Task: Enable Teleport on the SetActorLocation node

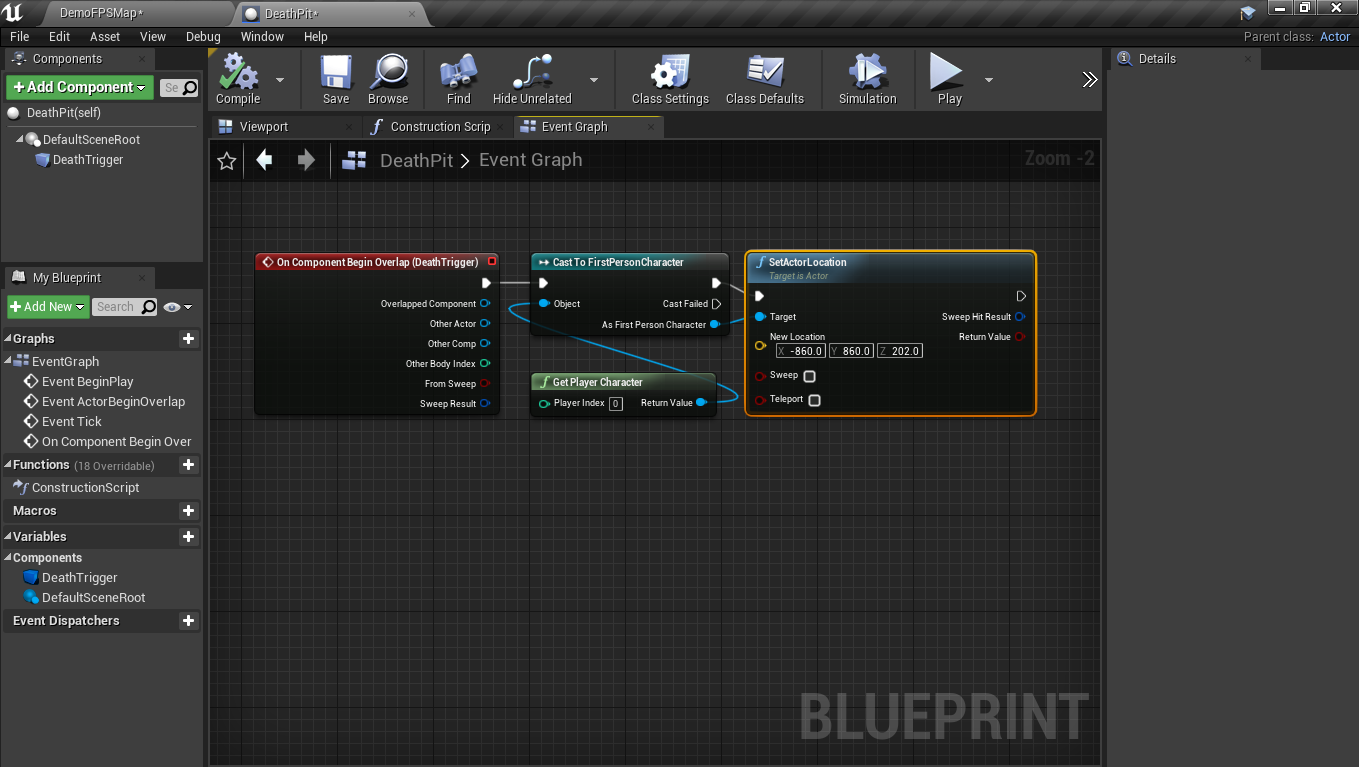Action: click(814, 400)
